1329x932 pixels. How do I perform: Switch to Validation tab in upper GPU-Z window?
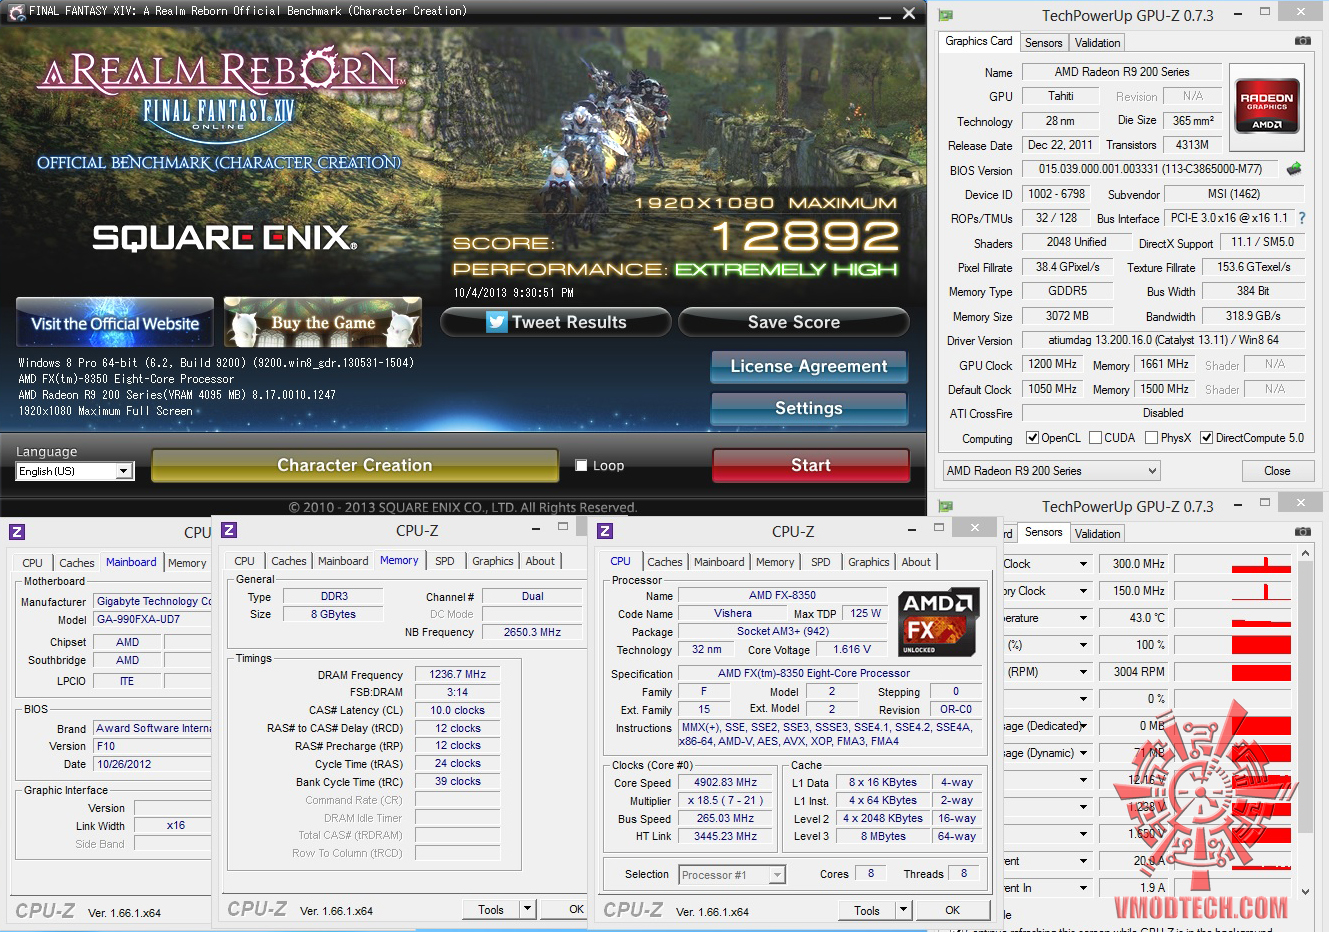click(x=1097, y=43)
